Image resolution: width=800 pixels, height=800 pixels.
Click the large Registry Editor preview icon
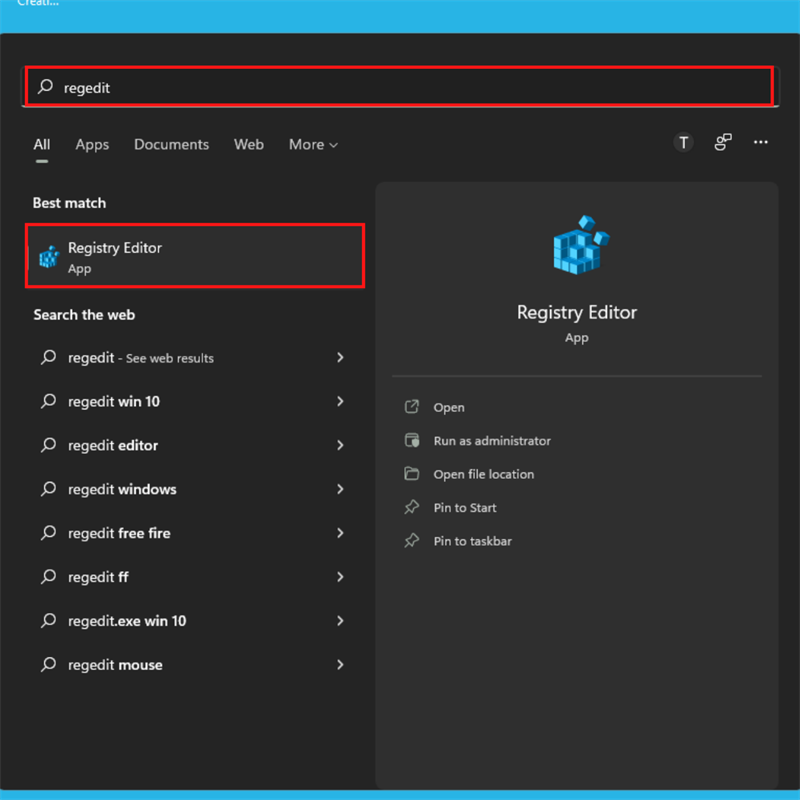pyautogui.click(x=581, y=245)
